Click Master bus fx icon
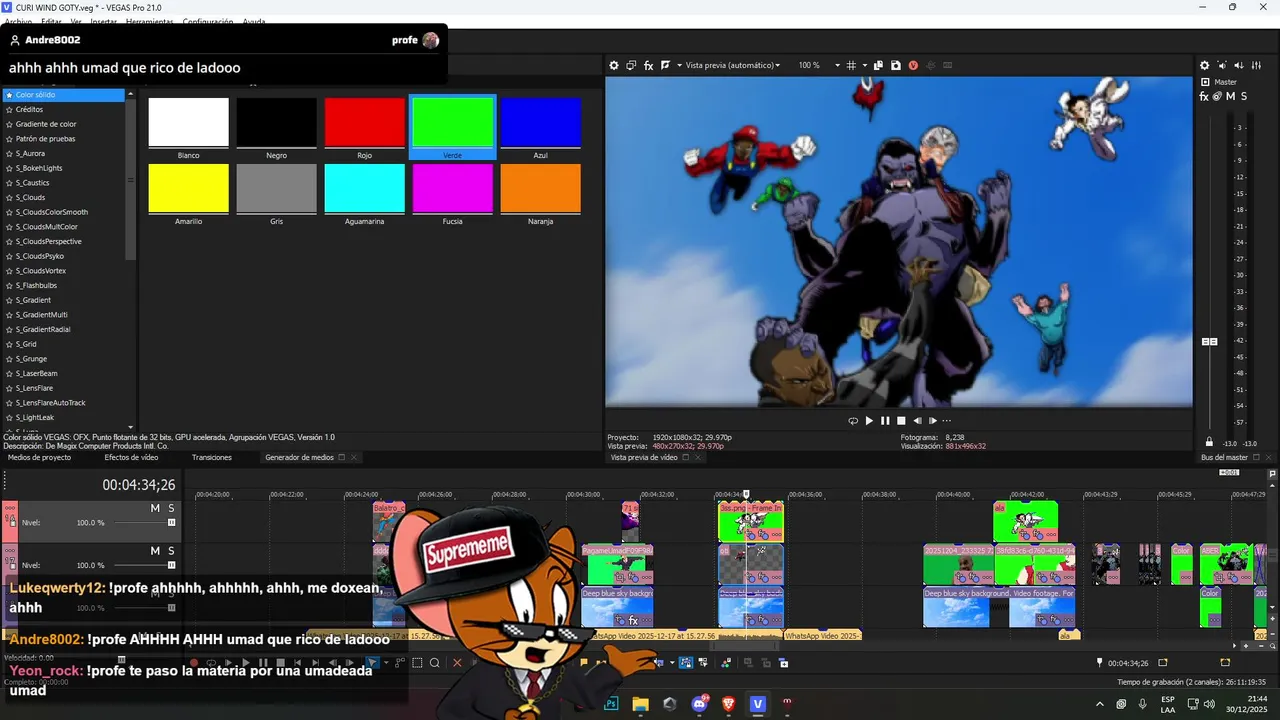 [x=1204, y=96]
